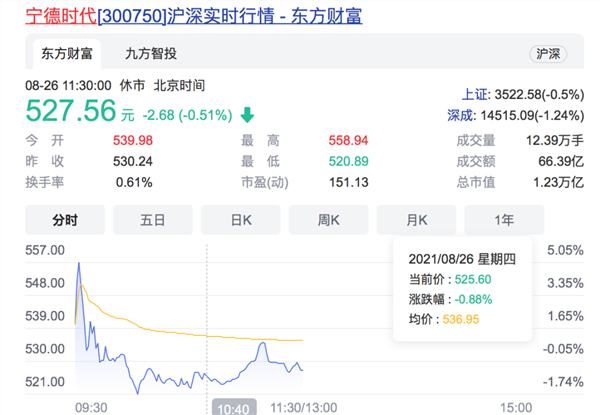Click the tooltip date 2021/08/26 星期四

[x=462, y=259]
